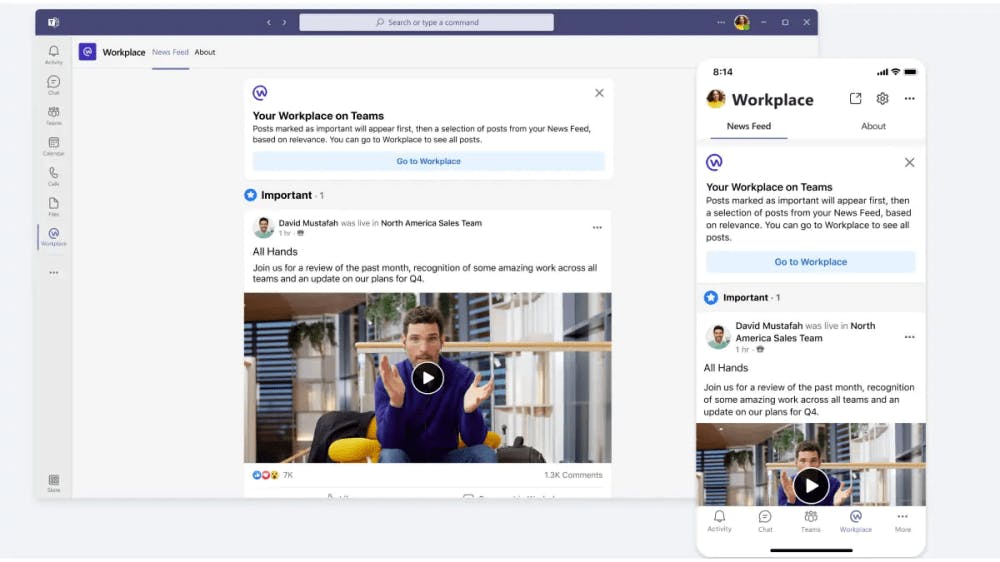Switch to the desktop News Feed tab
Screen dimensions: 1000x562
[170, 52]
